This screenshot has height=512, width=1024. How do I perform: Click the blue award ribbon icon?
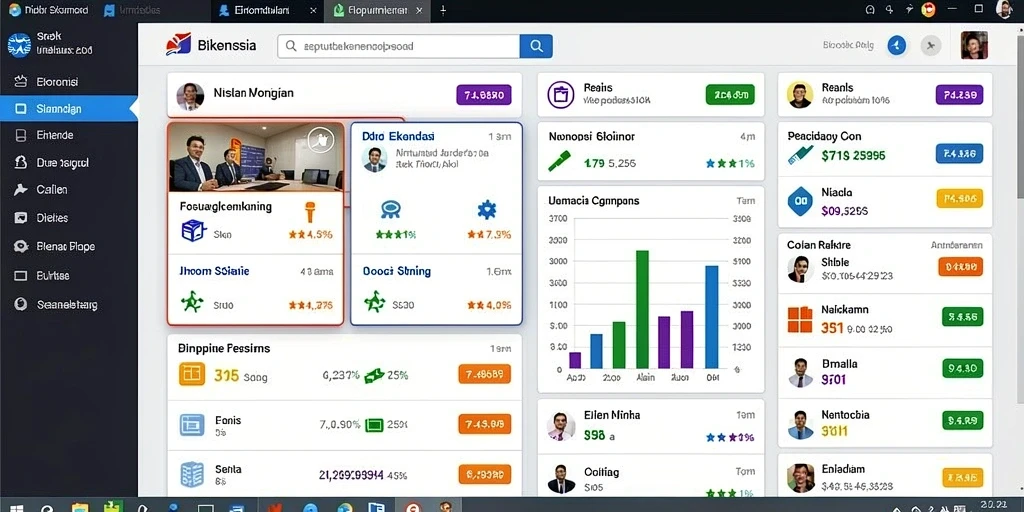[391, 209]
